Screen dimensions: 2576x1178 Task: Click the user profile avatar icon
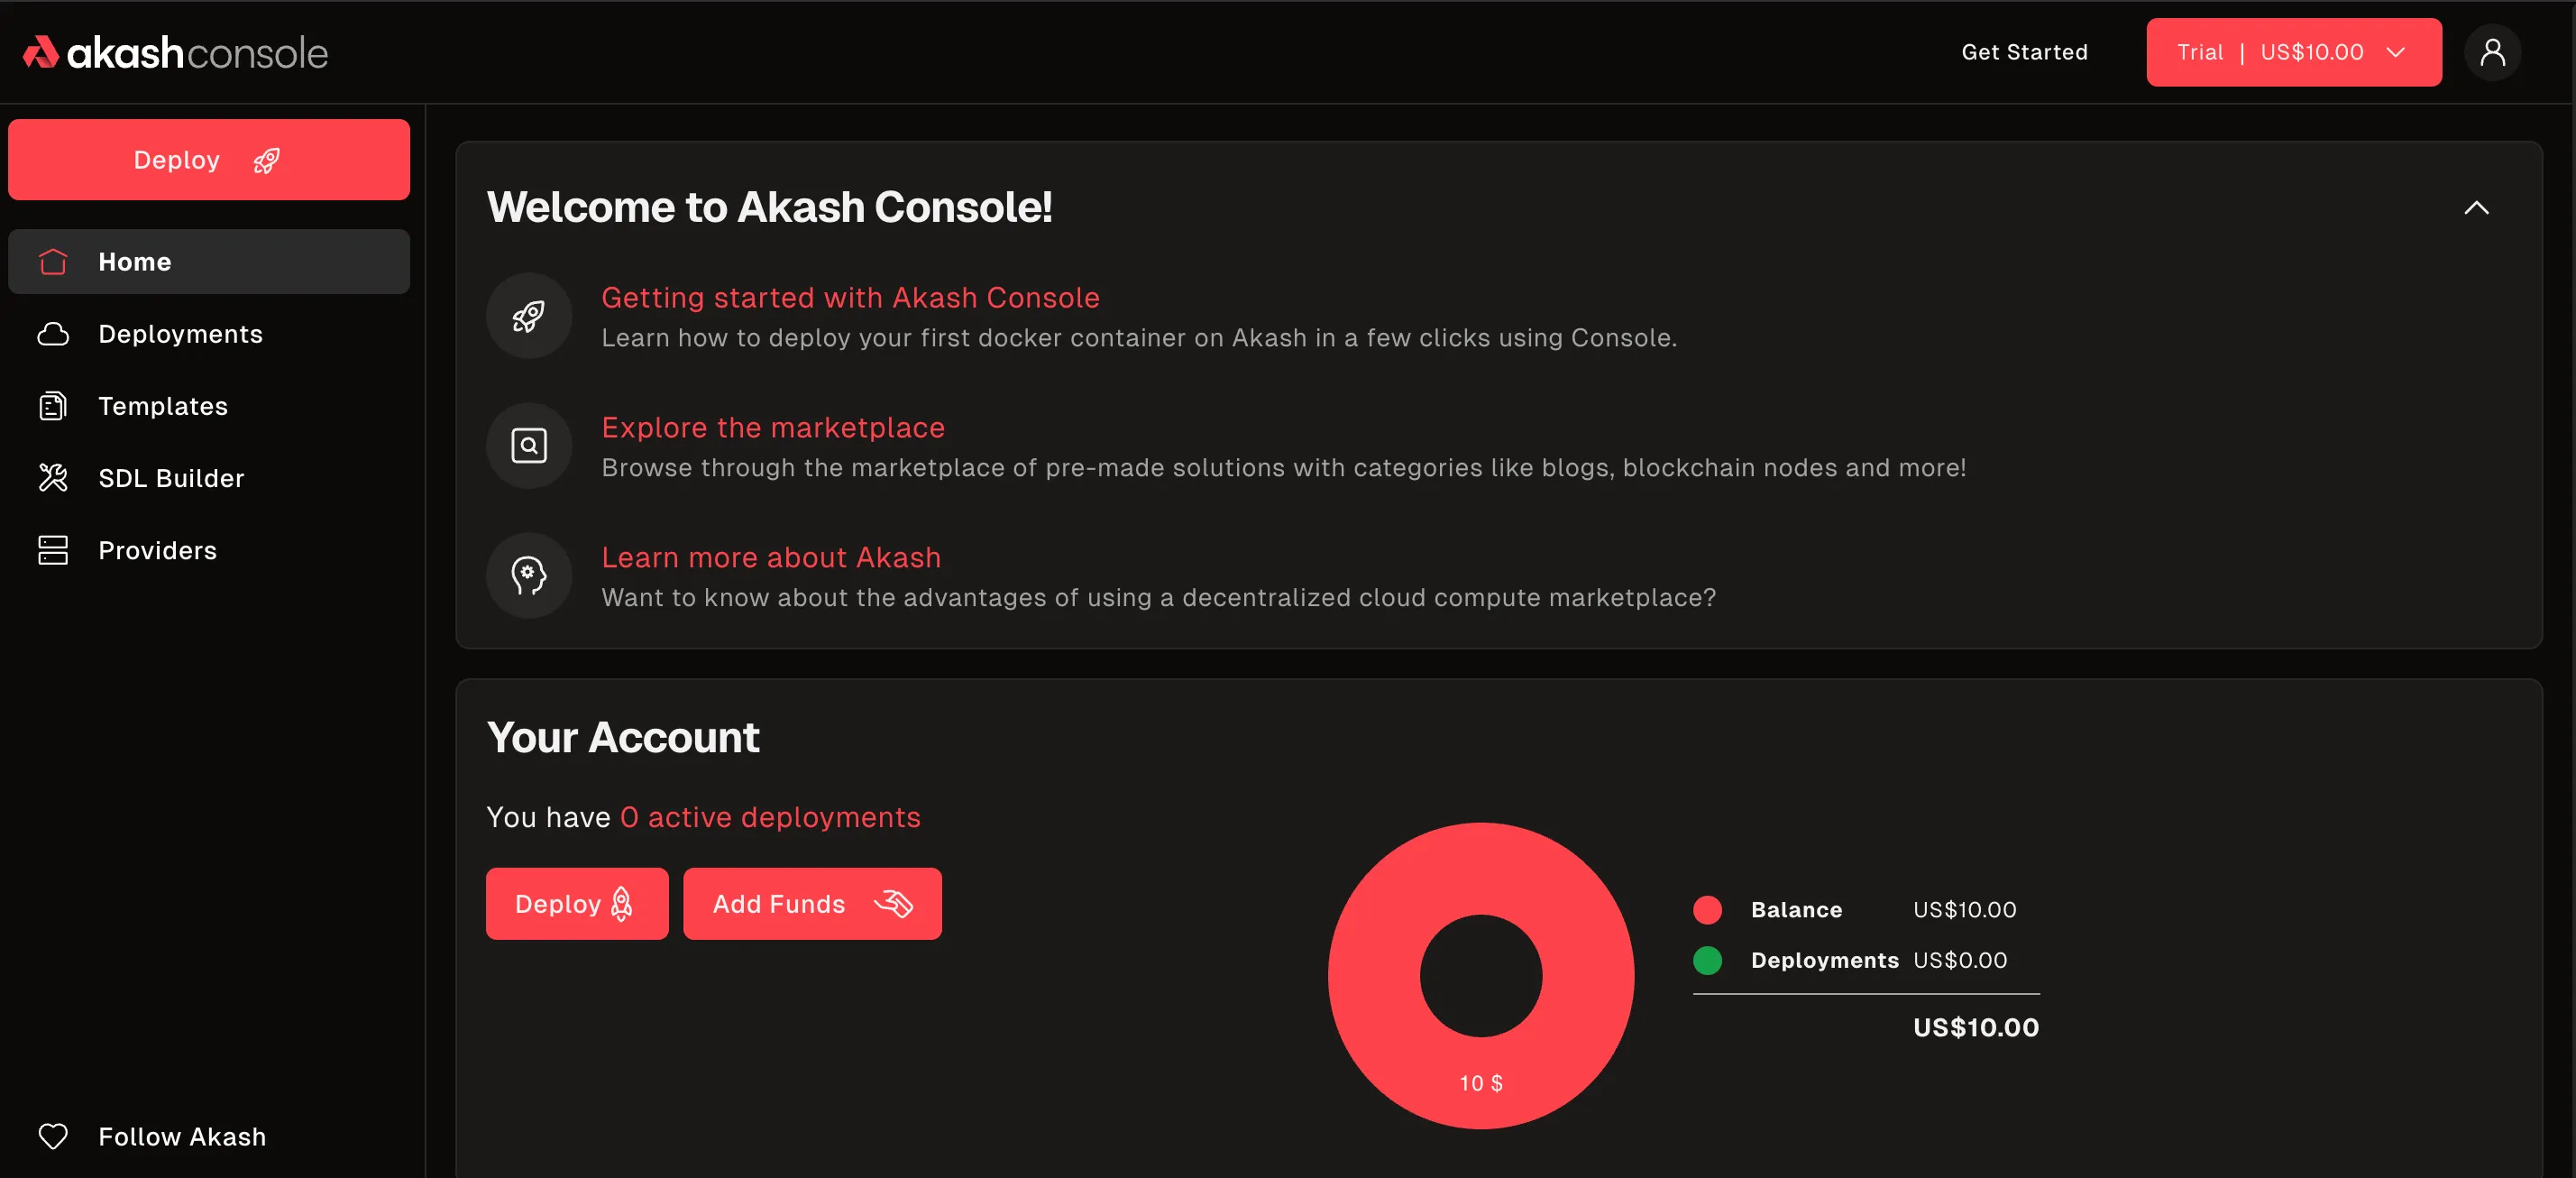[2491, 52]
